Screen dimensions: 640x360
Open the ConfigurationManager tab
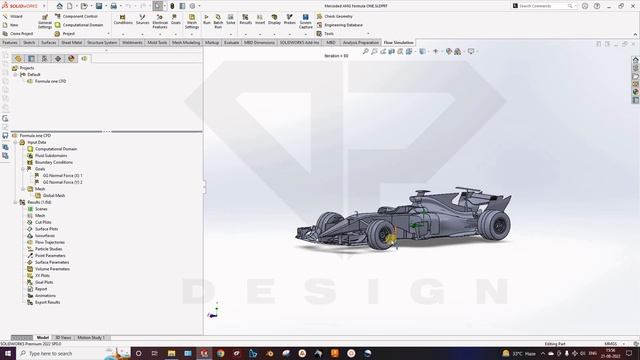coord(44,59)
